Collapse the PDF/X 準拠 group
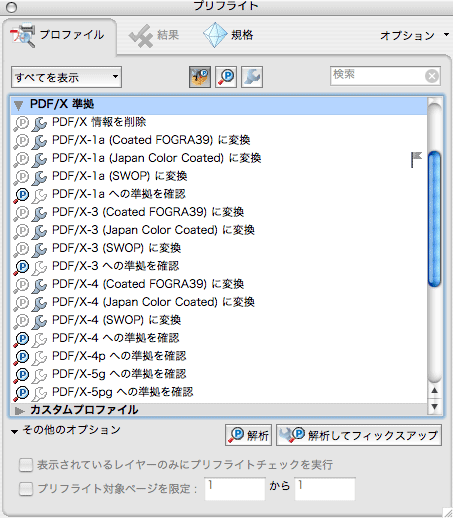Screen dimensions: 453x518 [x=18, y=105]
